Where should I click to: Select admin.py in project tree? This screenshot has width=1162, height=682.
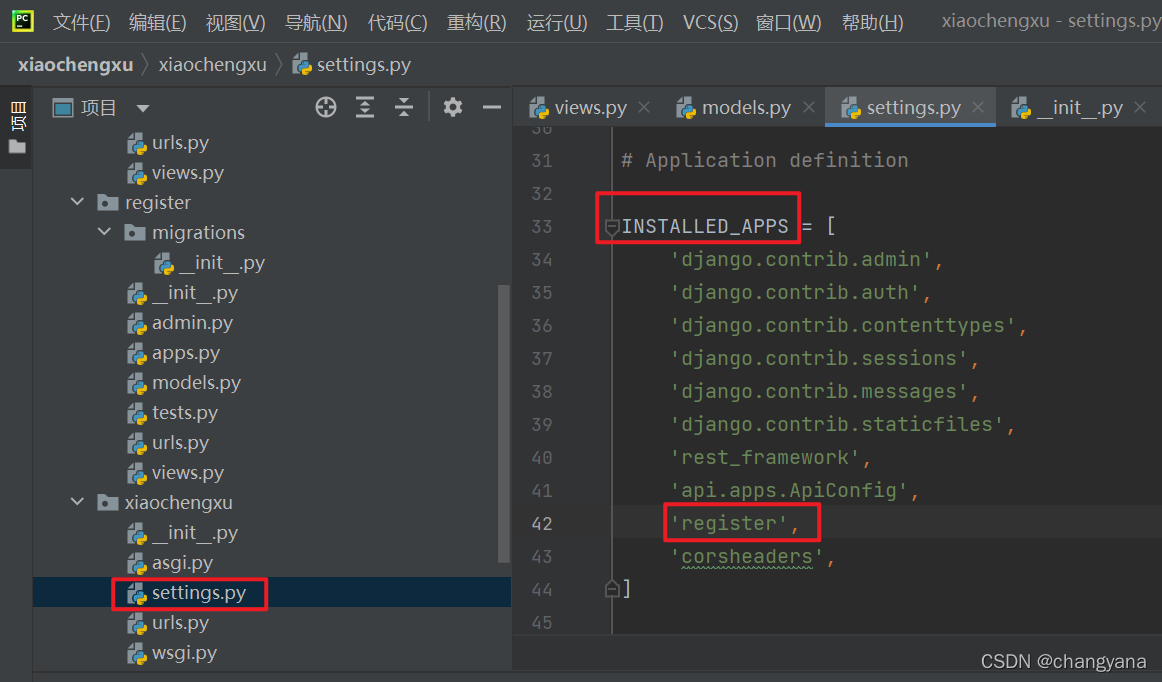coord(180,322)
